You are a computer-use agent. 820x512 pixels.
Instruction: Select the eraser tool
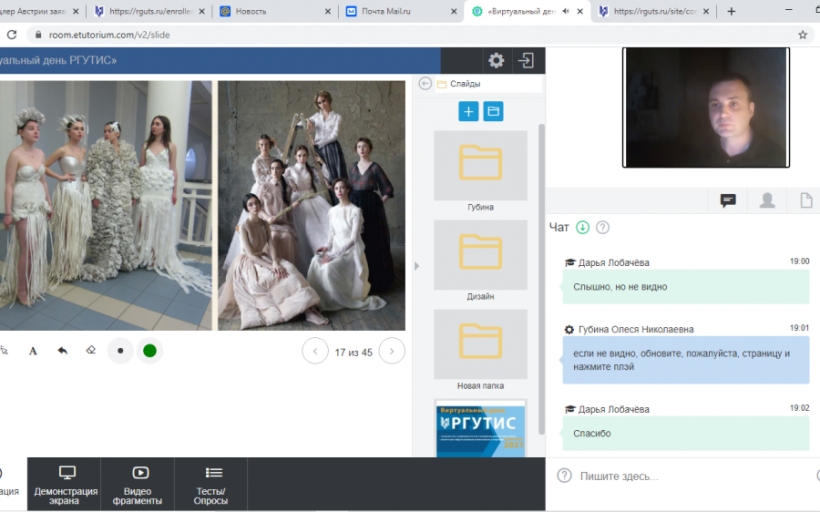point(91,350)
